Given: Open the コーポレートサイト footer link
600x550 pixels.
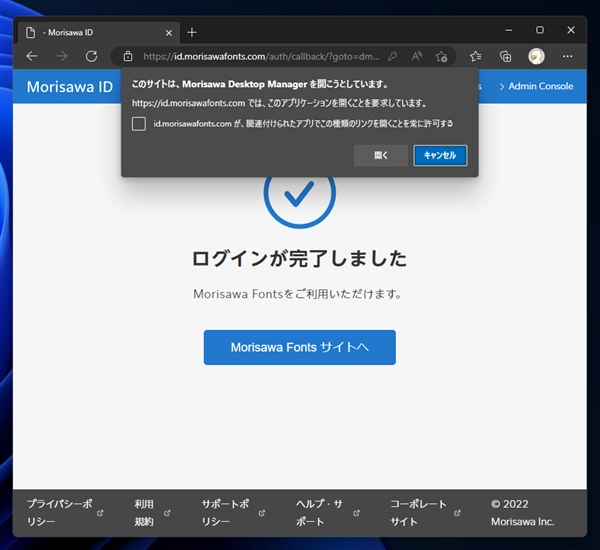Looking at the screenshot, I should tap(419, 512).
